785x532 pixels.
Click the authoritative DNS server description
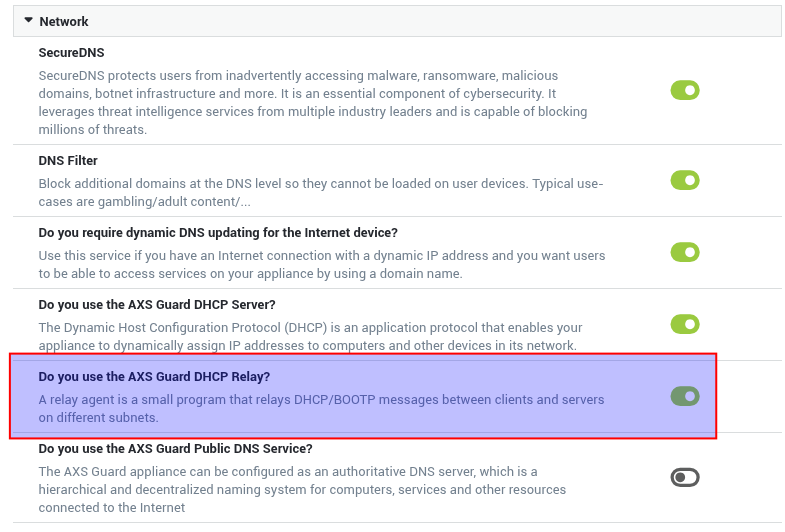(302, 489)
